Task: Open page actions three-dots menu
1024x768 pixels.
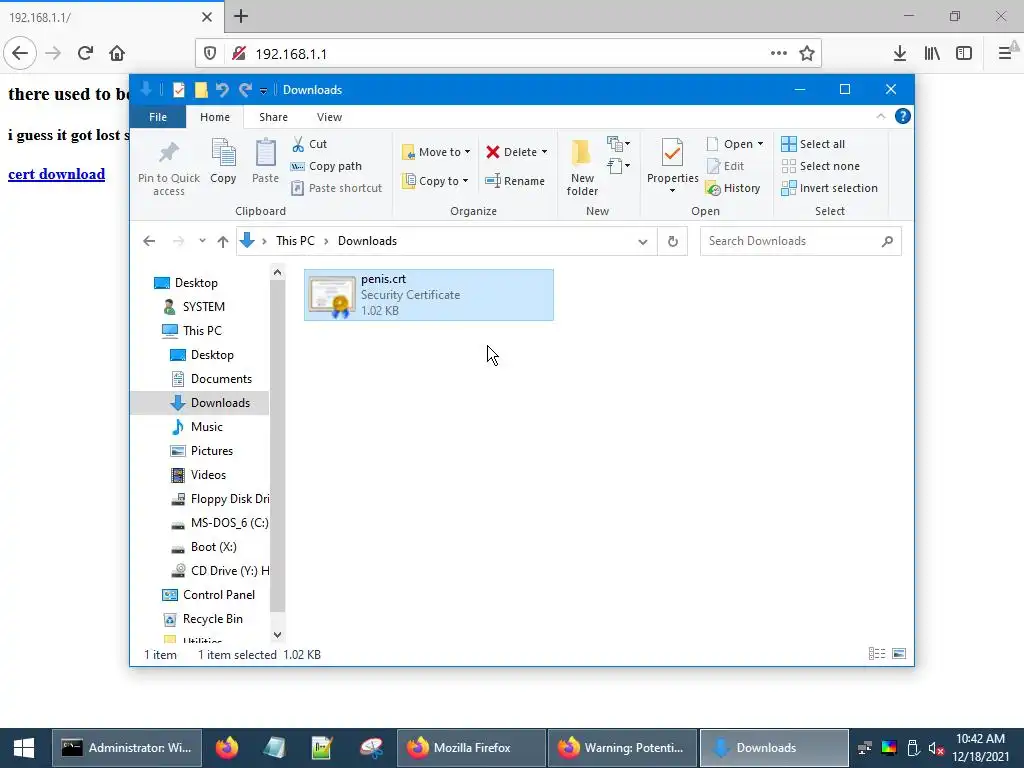Action: tap(778, 54)
